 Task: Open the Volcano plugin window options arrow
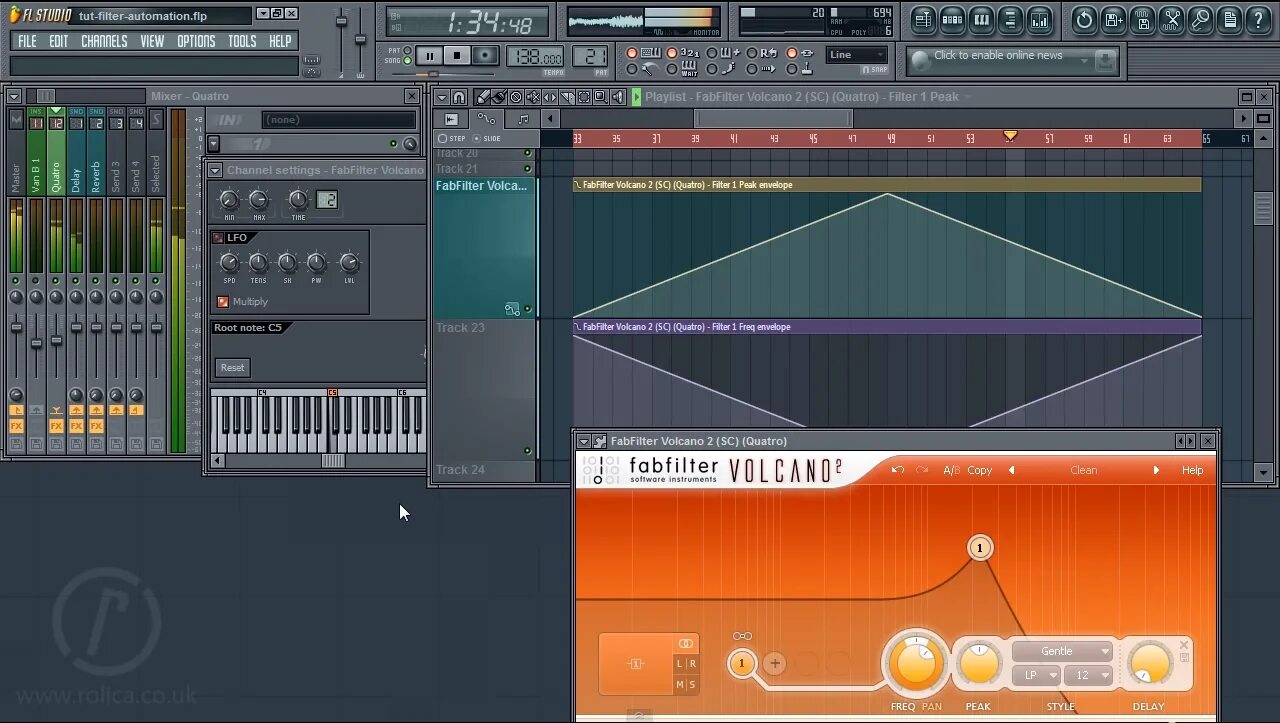coord(584,441)
